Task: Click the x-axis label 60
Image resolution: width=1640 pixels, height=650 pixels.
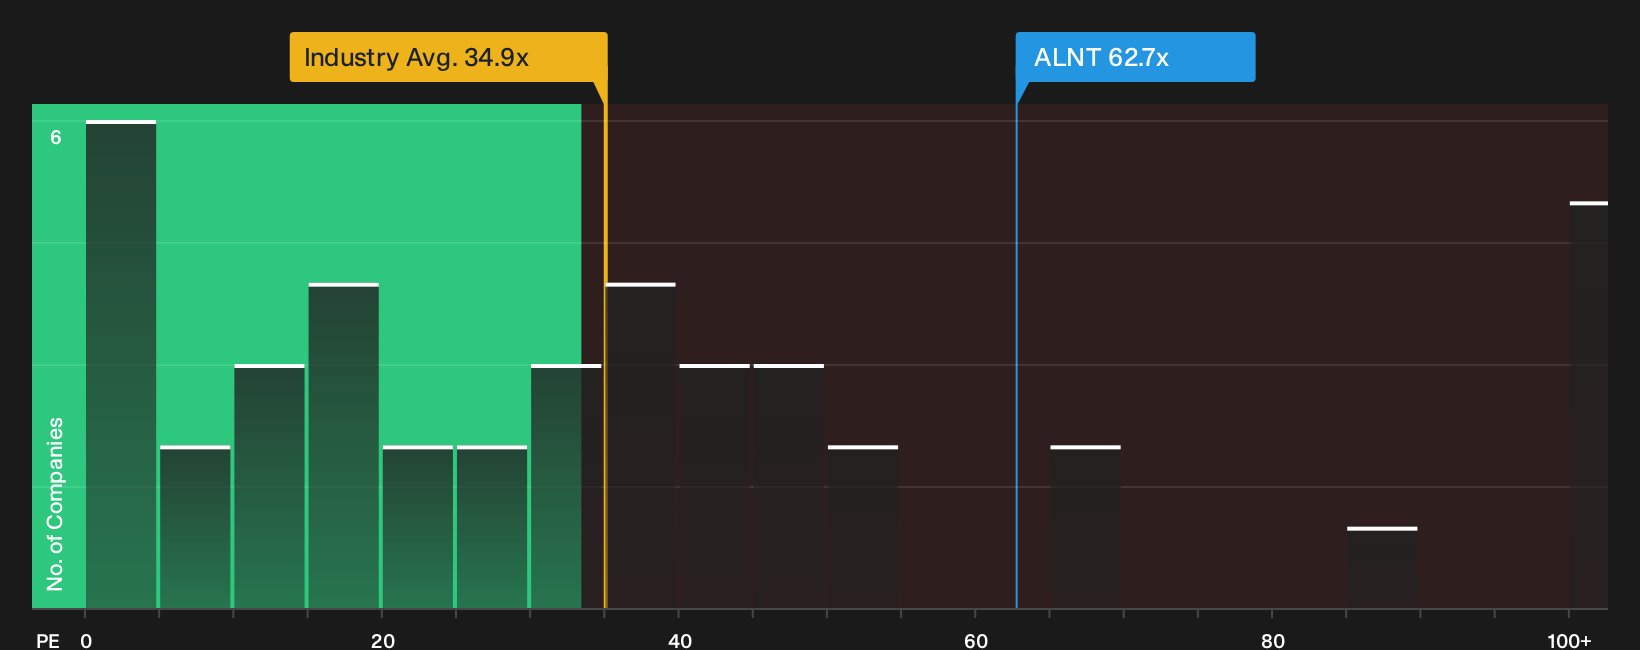Action: coord(976,640)
